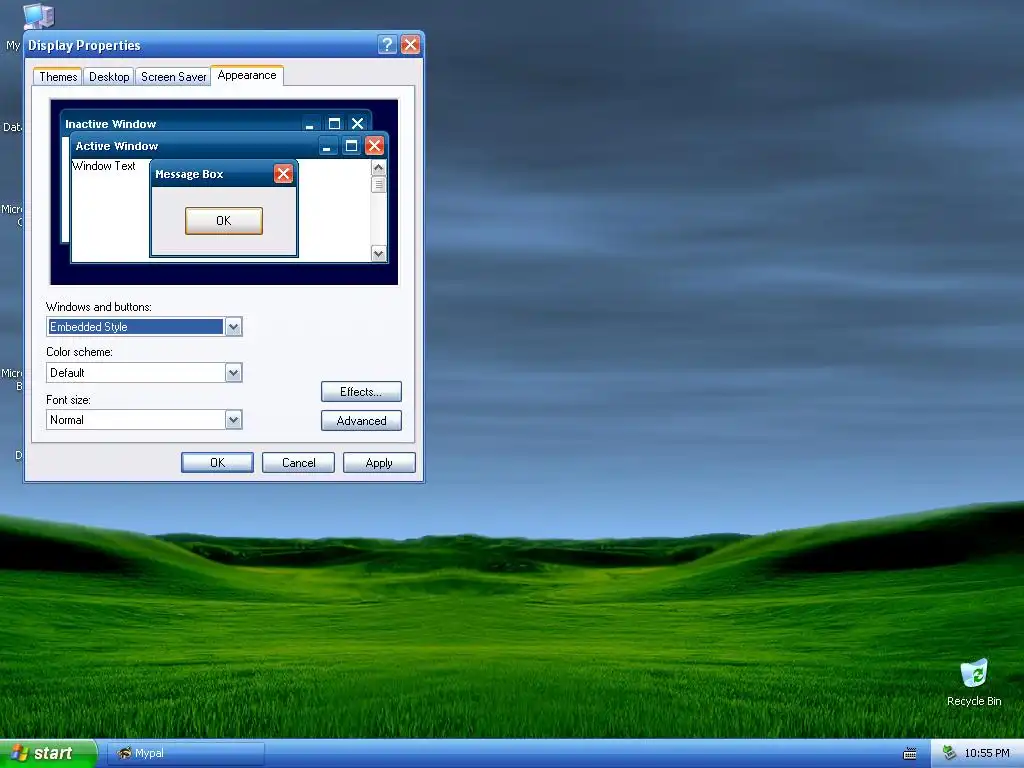Click the Inactive Window preview maximize icon
Image resolution: width=1024 pixels, height=768 pixels.
click(334, 123)
